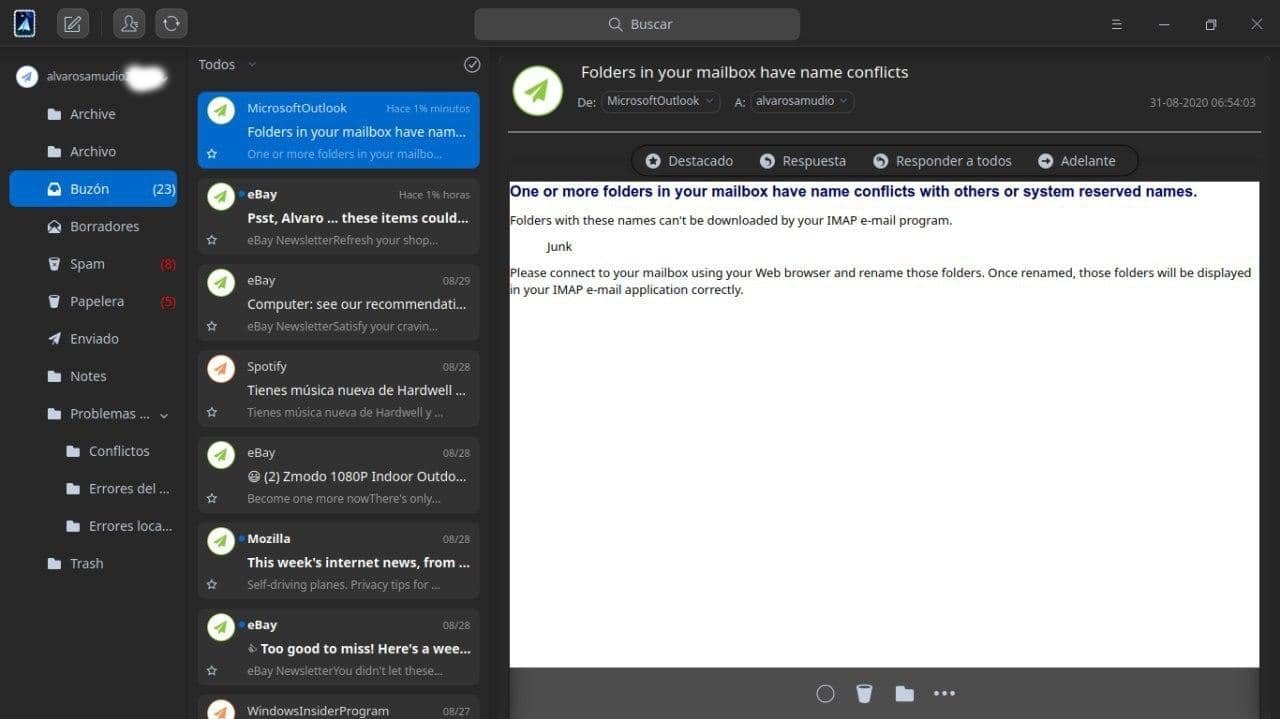The image size is (1280, 719).
Task: Click move to folder icon at bottom
Action: [x=904, y=694]
